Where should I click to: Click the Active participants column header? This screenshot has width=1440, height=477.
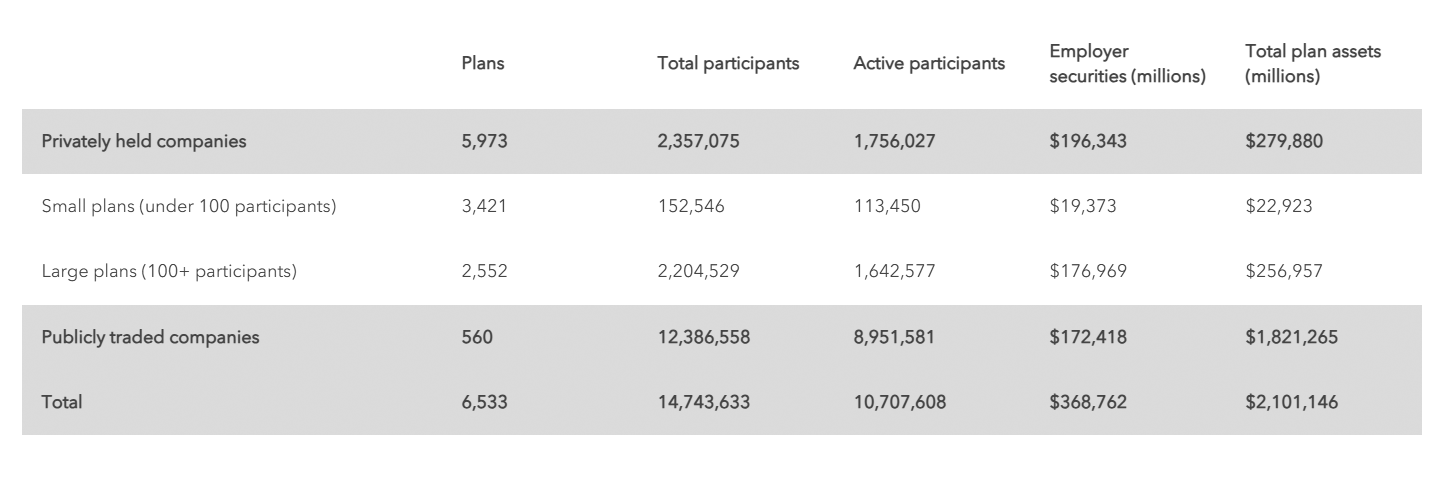929,63
